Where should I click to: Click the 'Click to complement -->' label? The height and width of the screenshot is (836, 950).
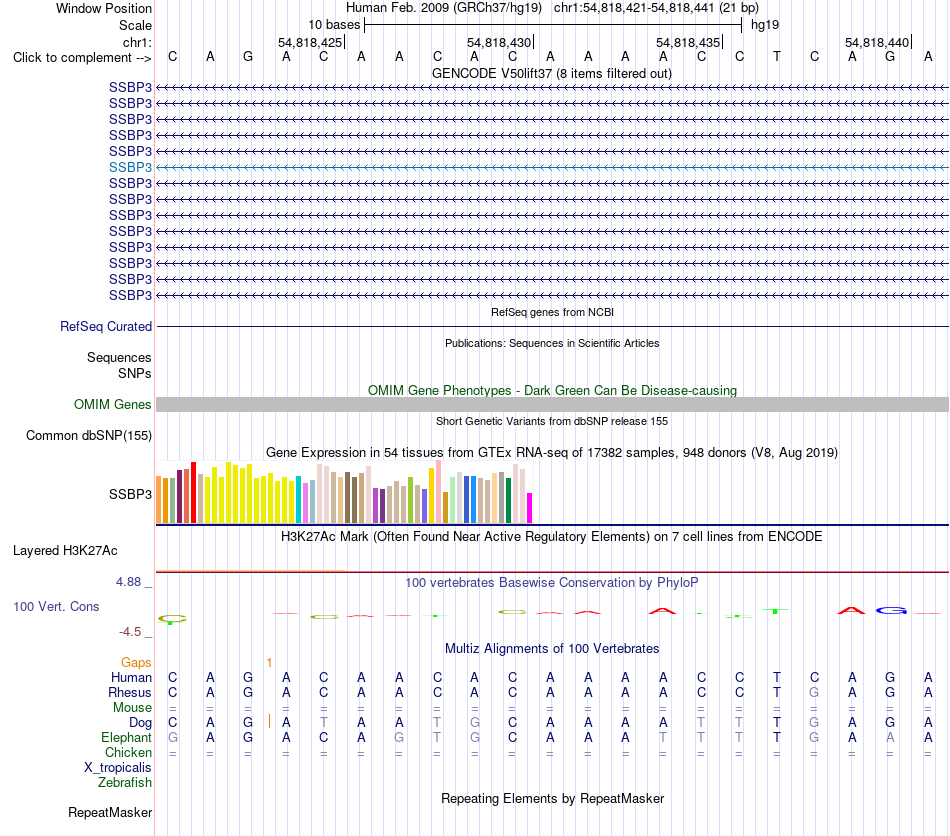(x=82, y=58)
